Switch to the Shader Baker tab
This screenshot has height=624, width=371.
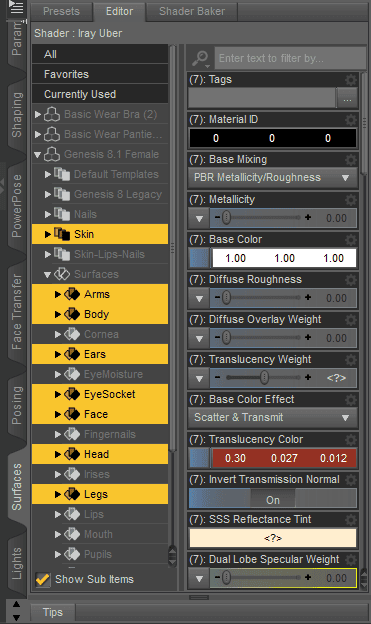click(x=192, y=11)
